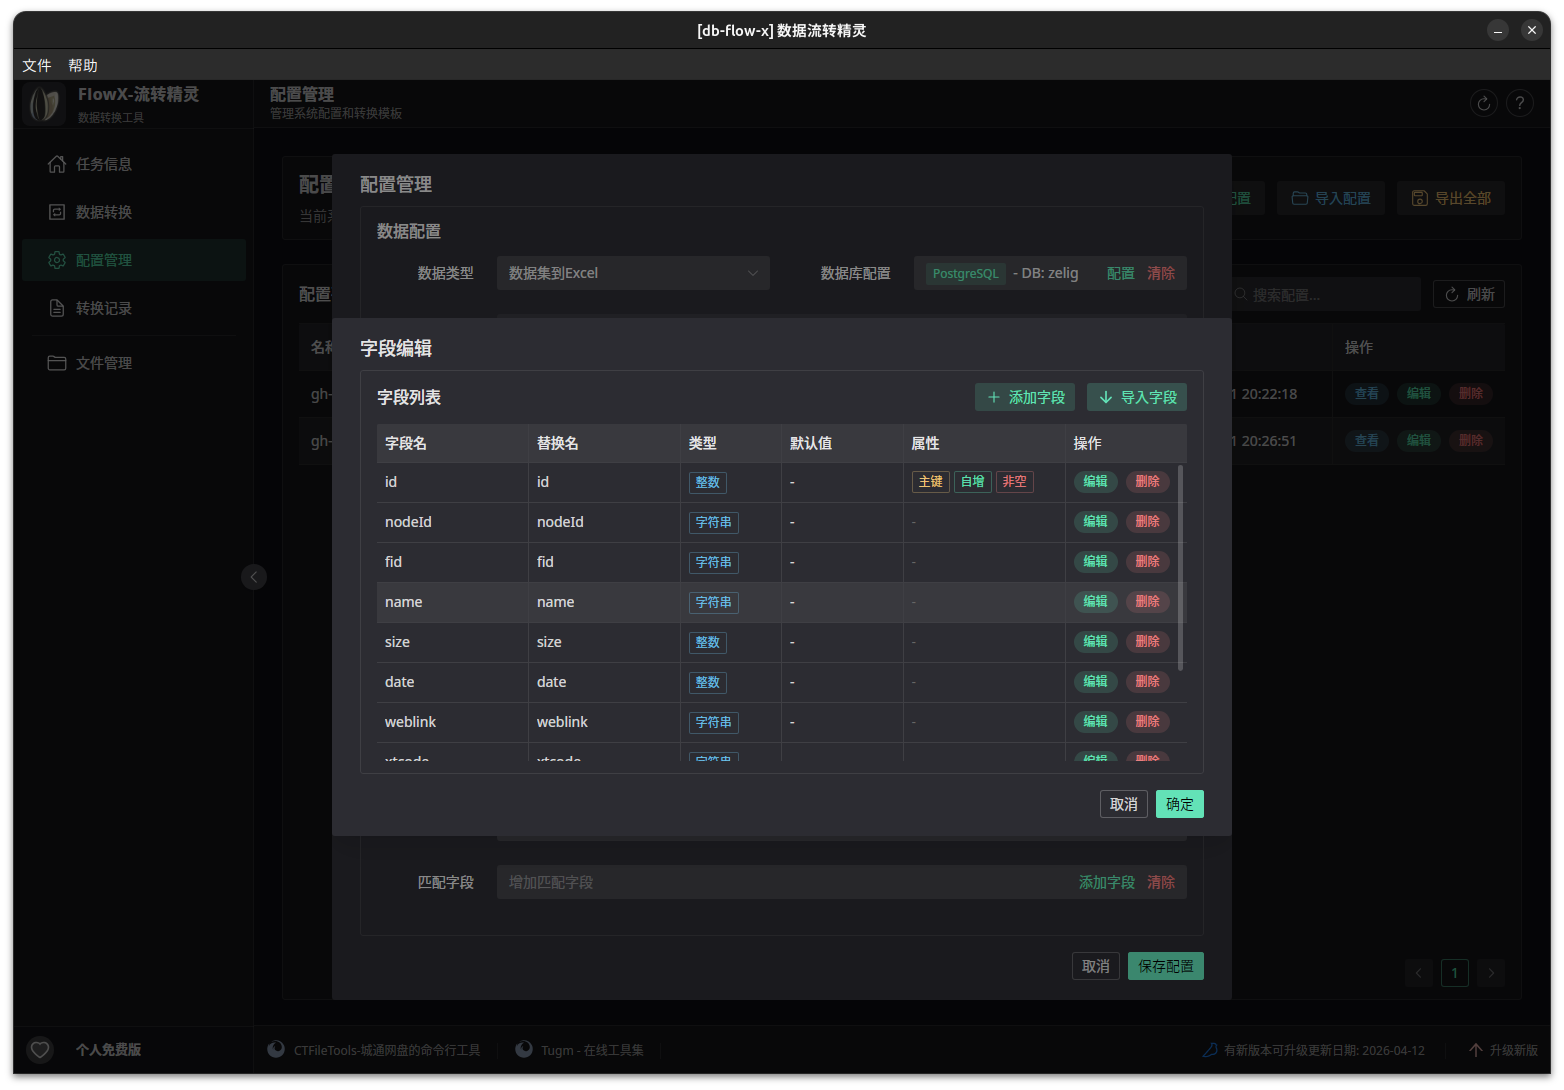
Task: Open 转换记录 via the document icon
Action: pos(57,308)
